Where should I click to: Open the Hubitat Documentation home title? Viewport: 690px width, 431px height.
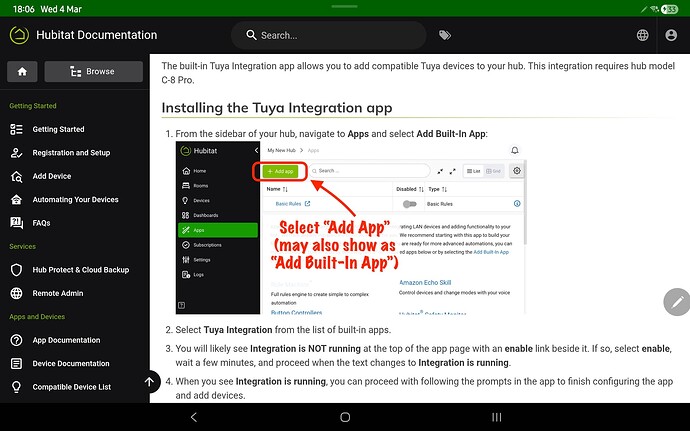tap(96, 35)
